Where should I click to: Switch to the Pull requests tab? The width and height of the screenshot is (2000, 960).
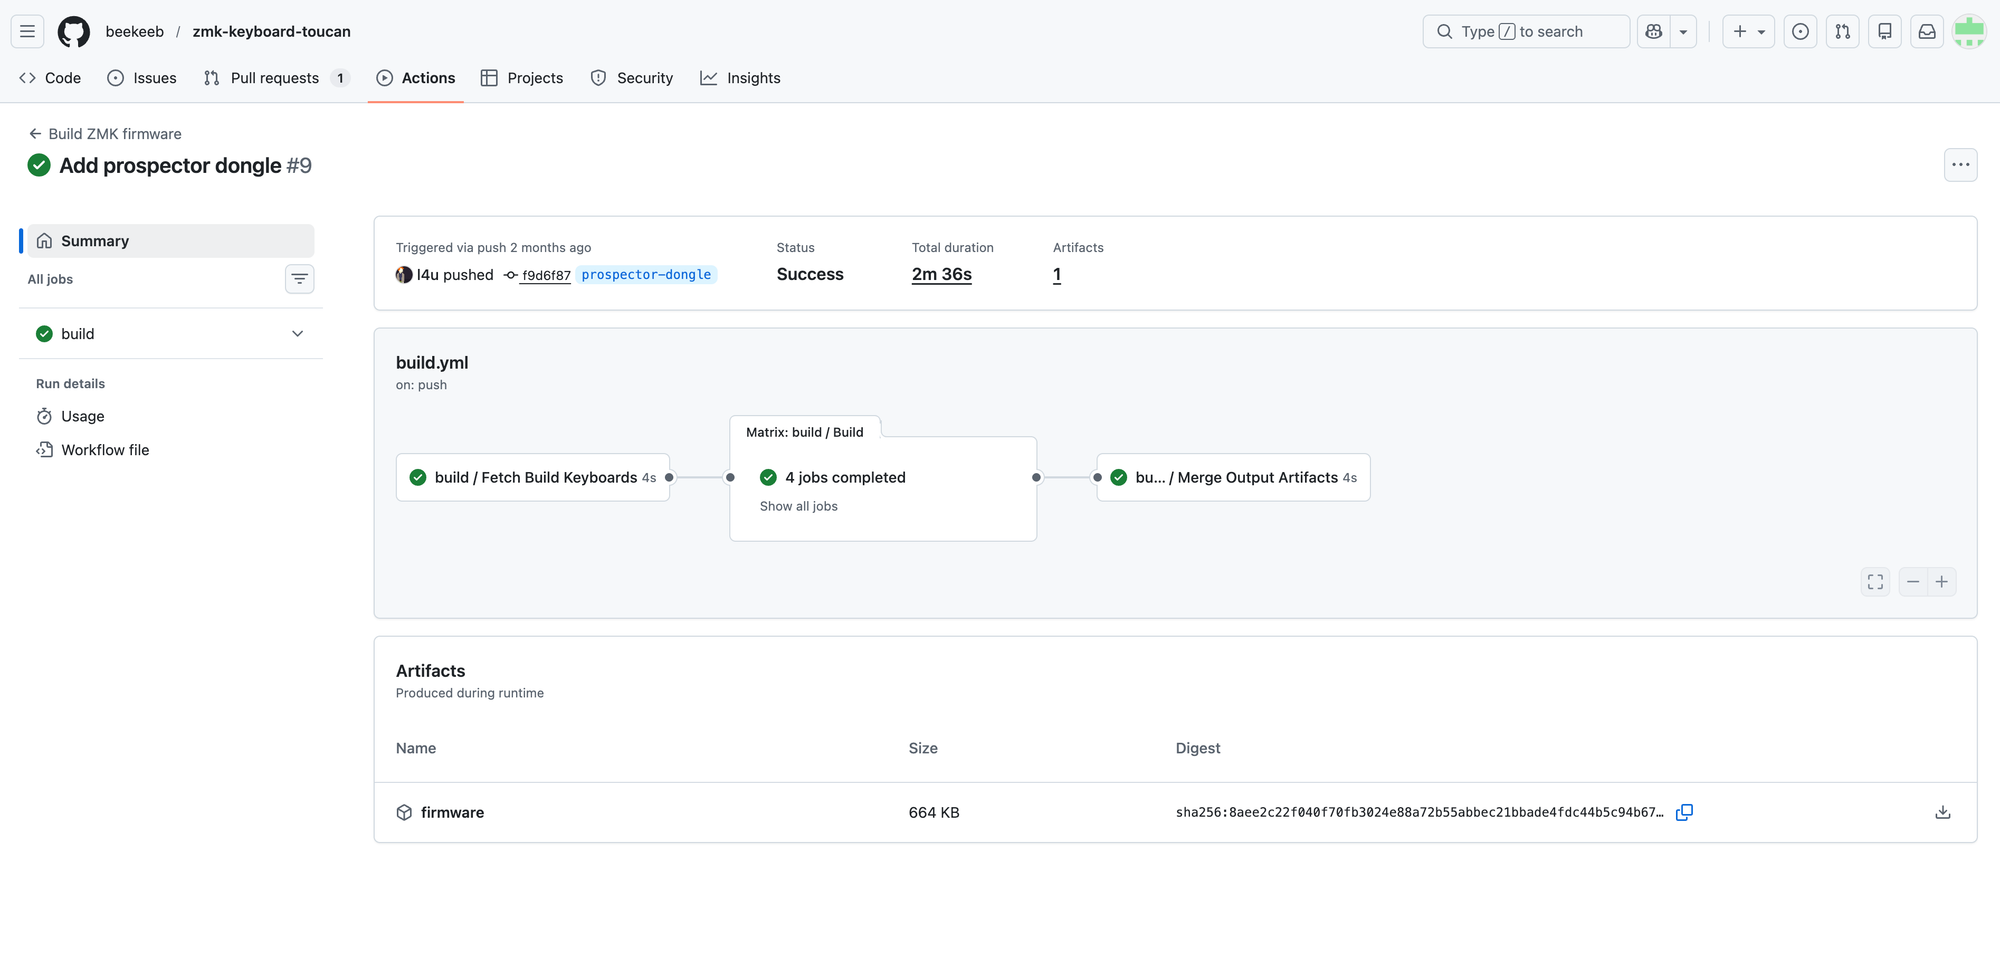(x=274, y=78)
